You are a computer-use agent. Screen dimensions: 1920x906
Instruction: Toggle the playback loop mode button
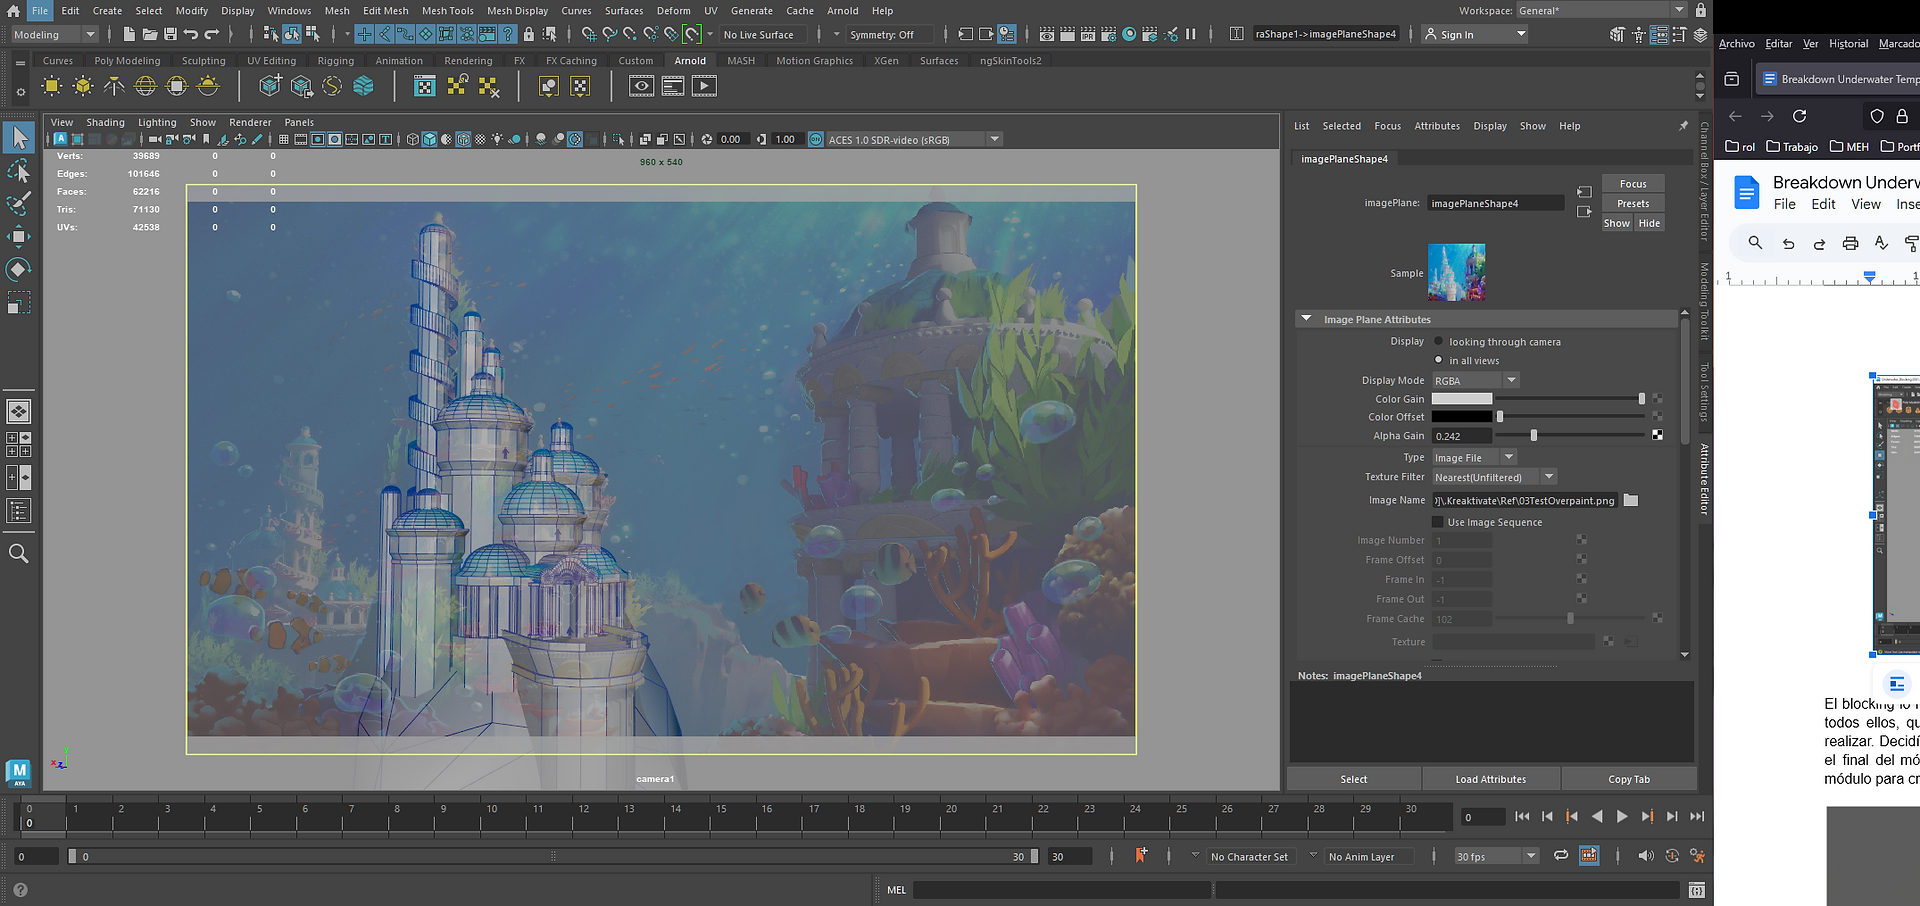coord(1561,855)
